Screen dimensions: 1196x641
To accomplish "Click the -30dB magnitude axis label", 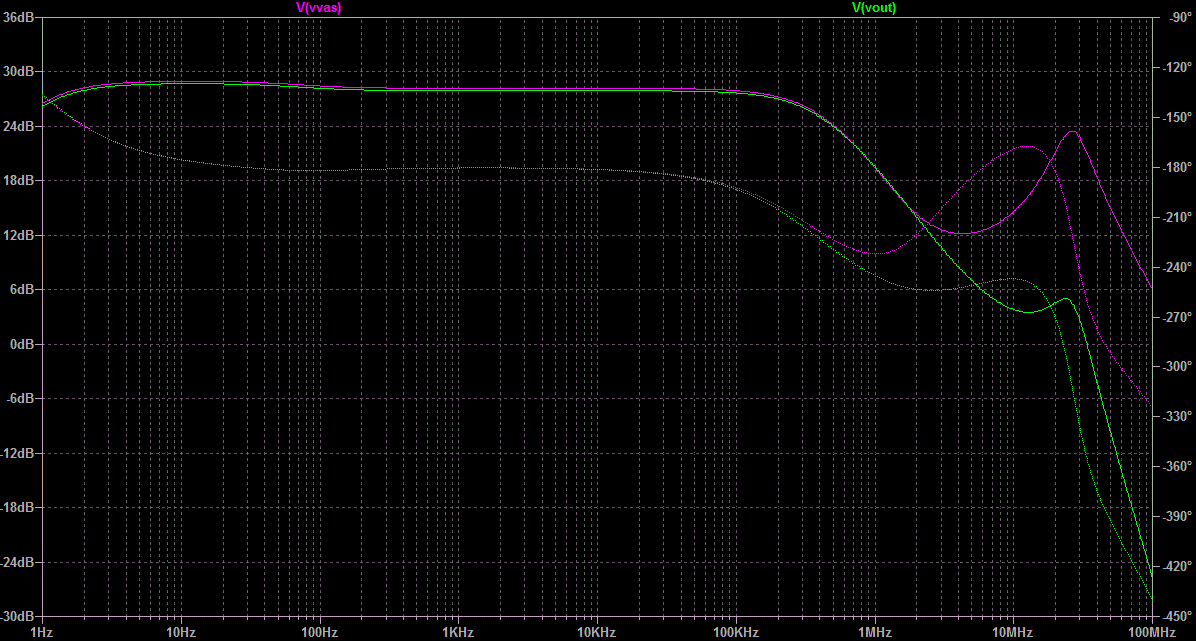I will coord(18,617).
